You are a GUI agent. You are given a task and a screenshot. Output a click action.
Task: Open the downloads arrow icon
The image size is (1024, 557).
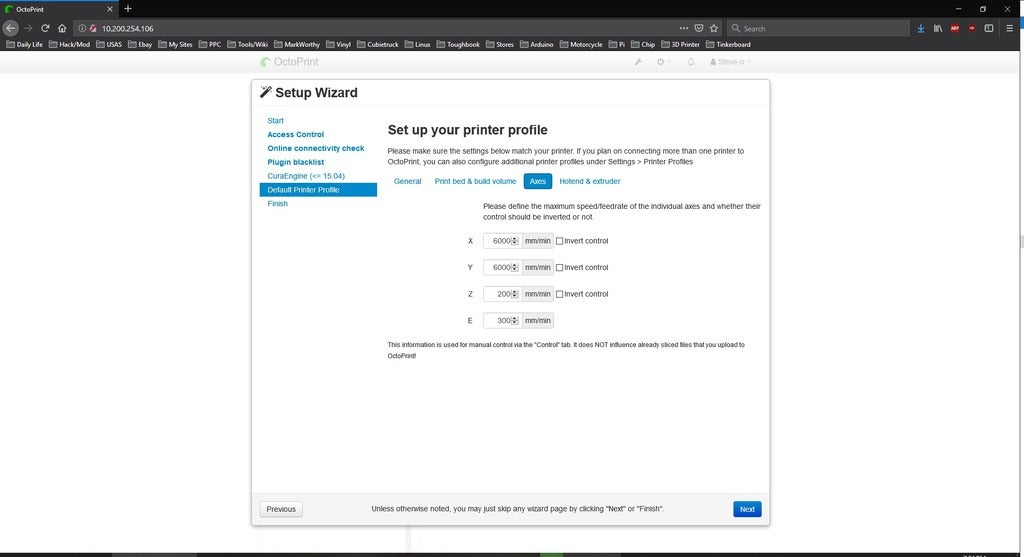(921, 28)
